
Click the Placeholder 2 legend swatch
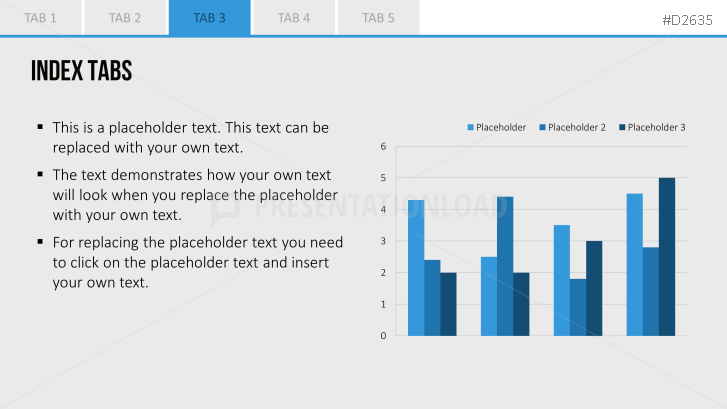[x=542, y=127]
